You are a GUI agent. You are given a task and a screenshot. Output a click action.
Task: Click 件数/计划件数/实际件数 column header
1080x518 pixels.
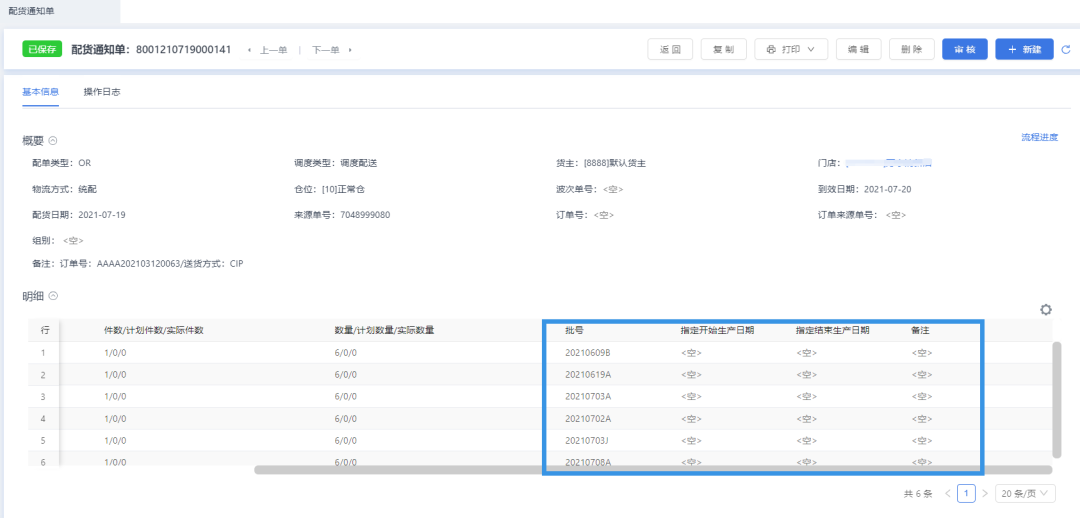point(154,330)
